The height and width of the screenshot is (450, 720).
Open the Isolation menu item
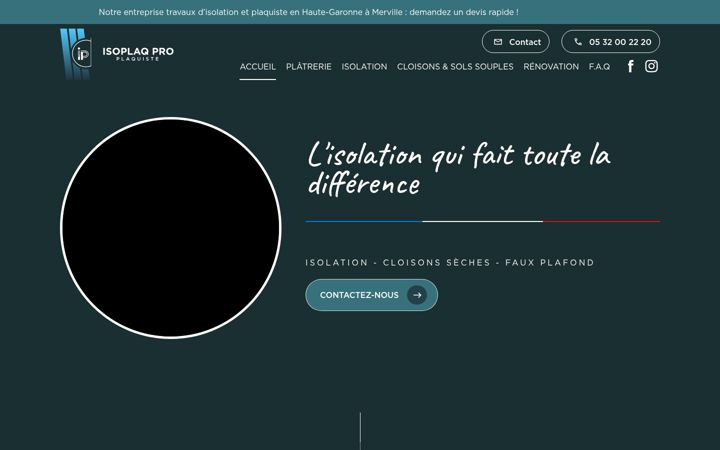pyautogui.click(x=364, y=67)
